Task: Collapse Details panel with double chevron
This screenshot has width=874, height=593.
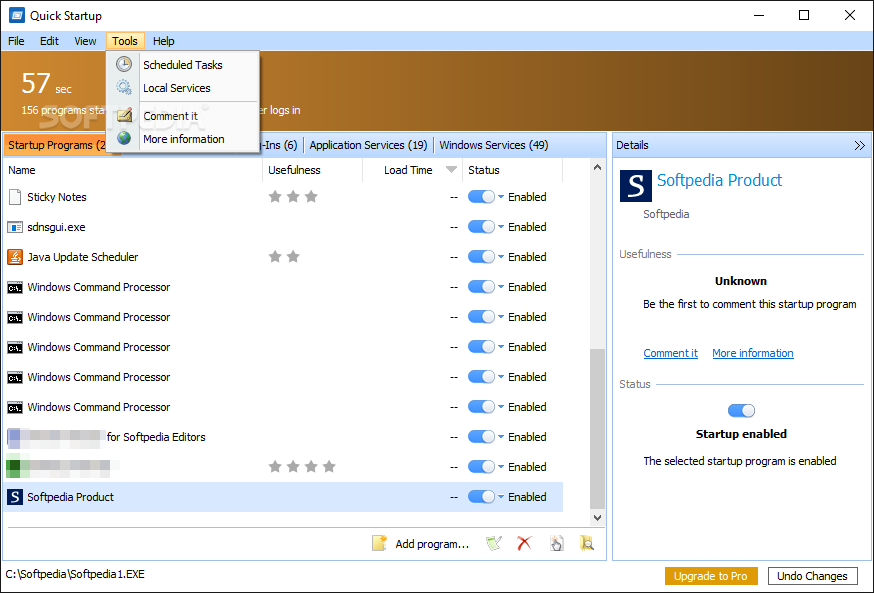Action: click(860, 145)
